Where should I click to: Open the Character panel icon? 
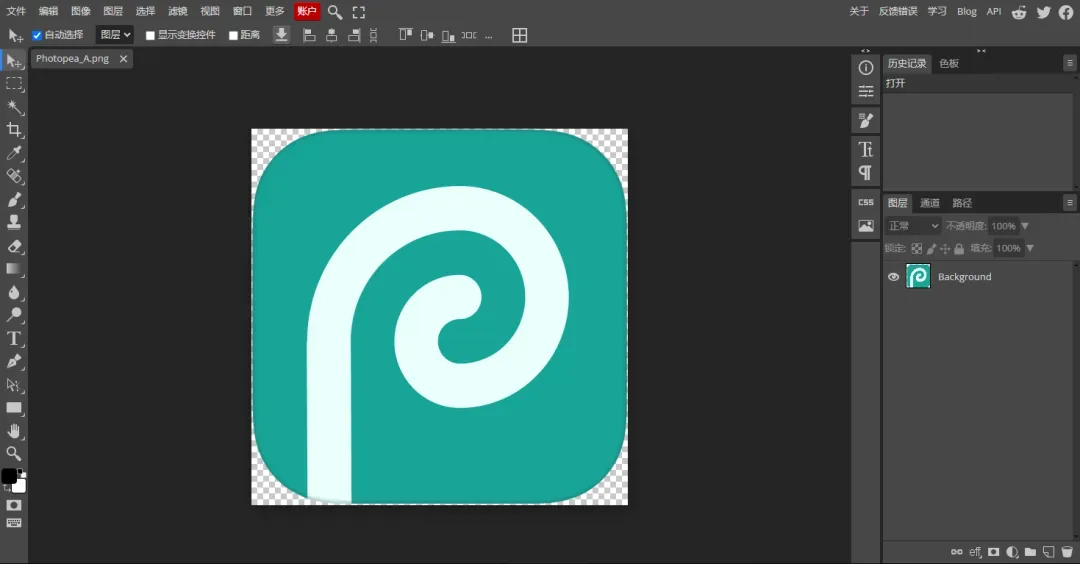pyautogui.click(x=866, y=149)
